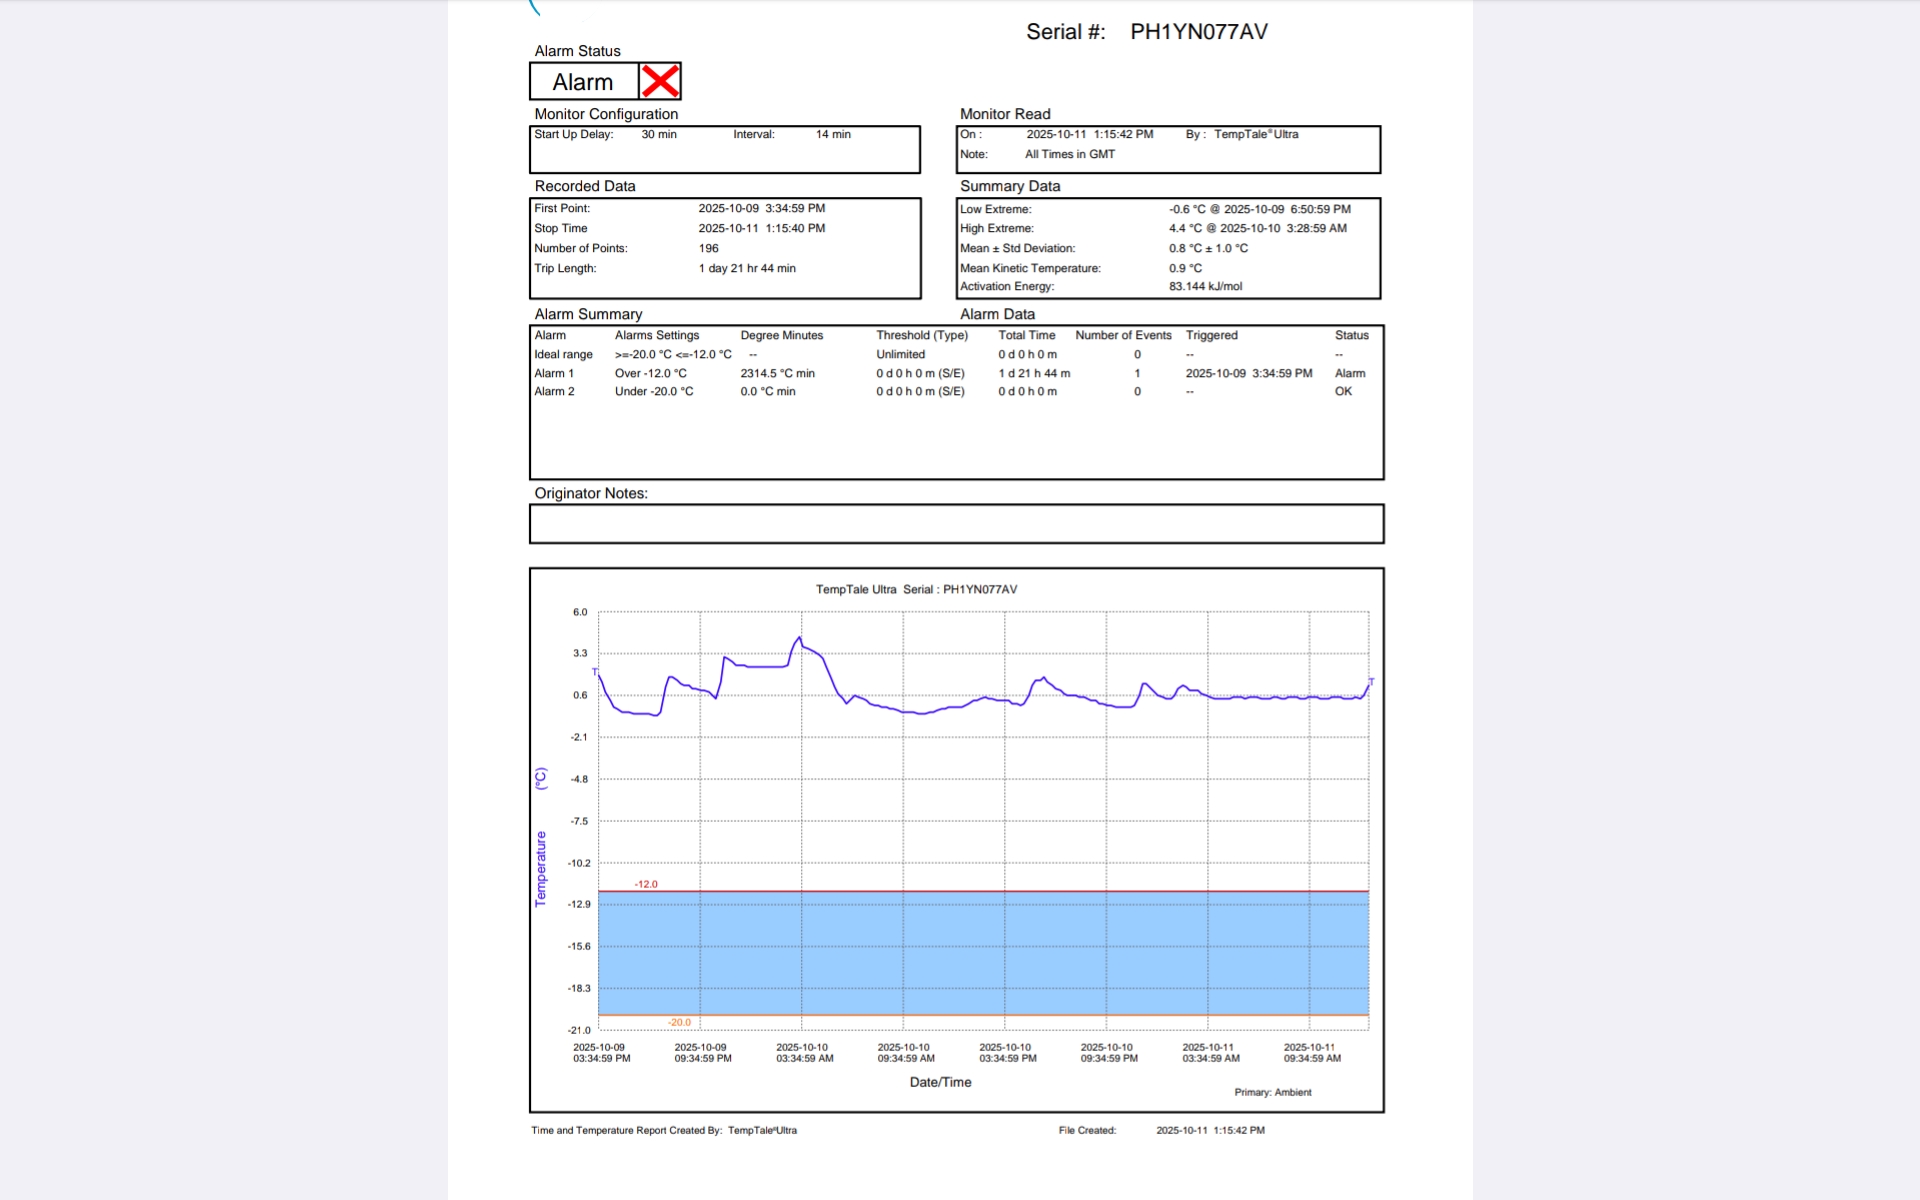Click the Date/Time axis label
This screenshot has height=1200, width=1920.
point(940,1082)
